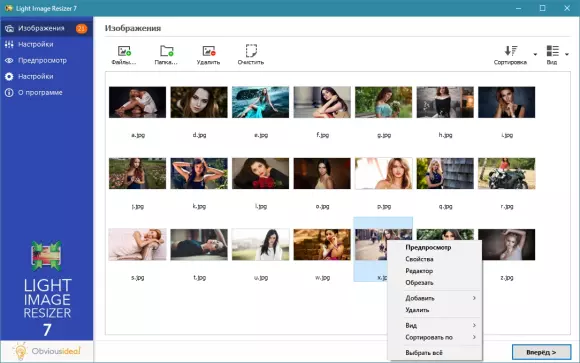Open Настройки with the gear icon
The width and height of the screenshot is (580, 363).
(x=46, y=77)
